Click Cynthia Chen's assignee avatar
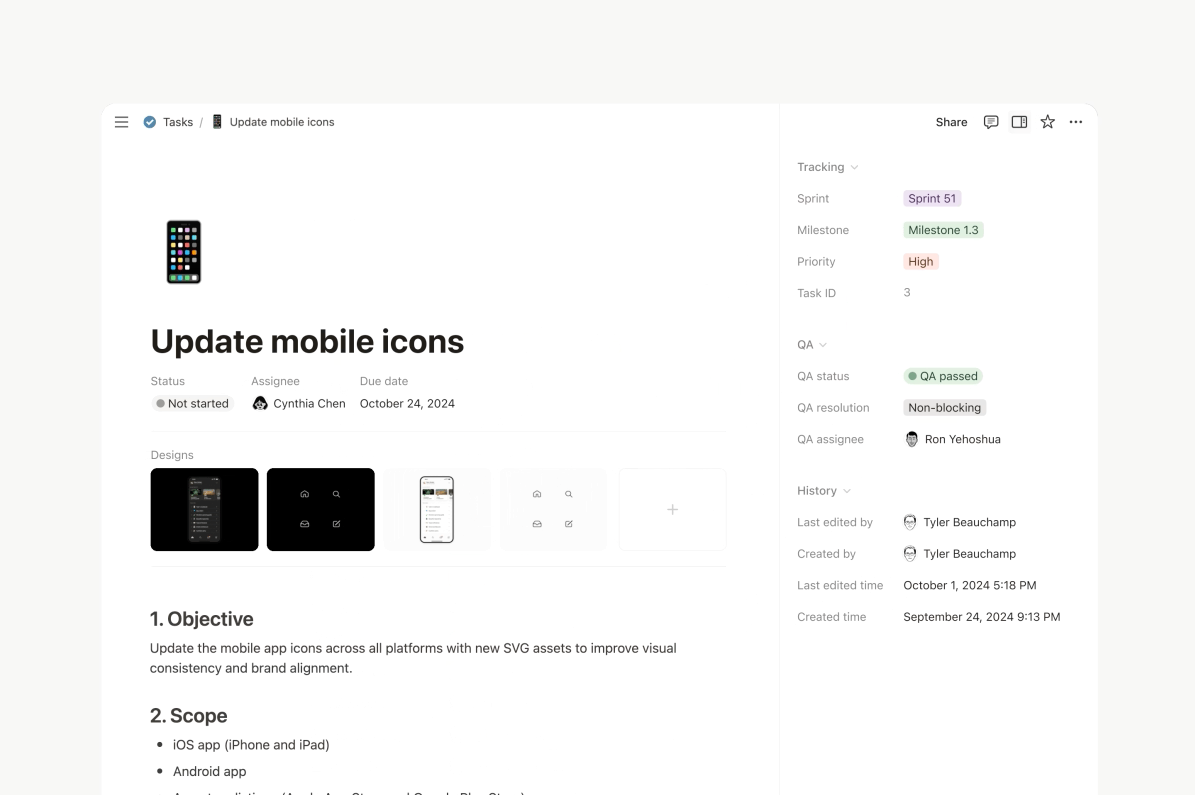The height and width of the screenshot is (795, 1195). coord(260,403)
